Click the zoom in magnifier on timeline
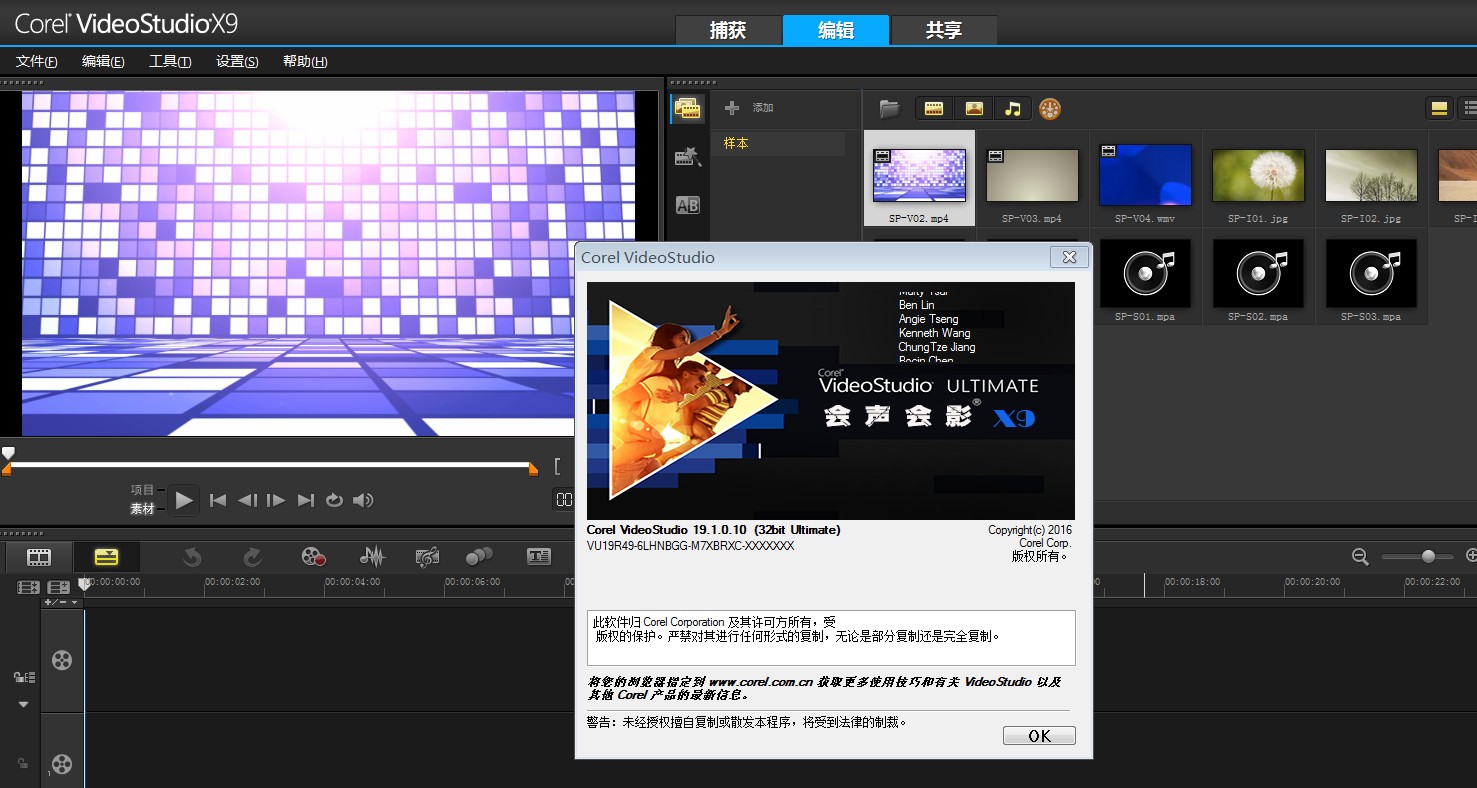1477x788 pixels. pyautogui.click(x=1471, y=556)
